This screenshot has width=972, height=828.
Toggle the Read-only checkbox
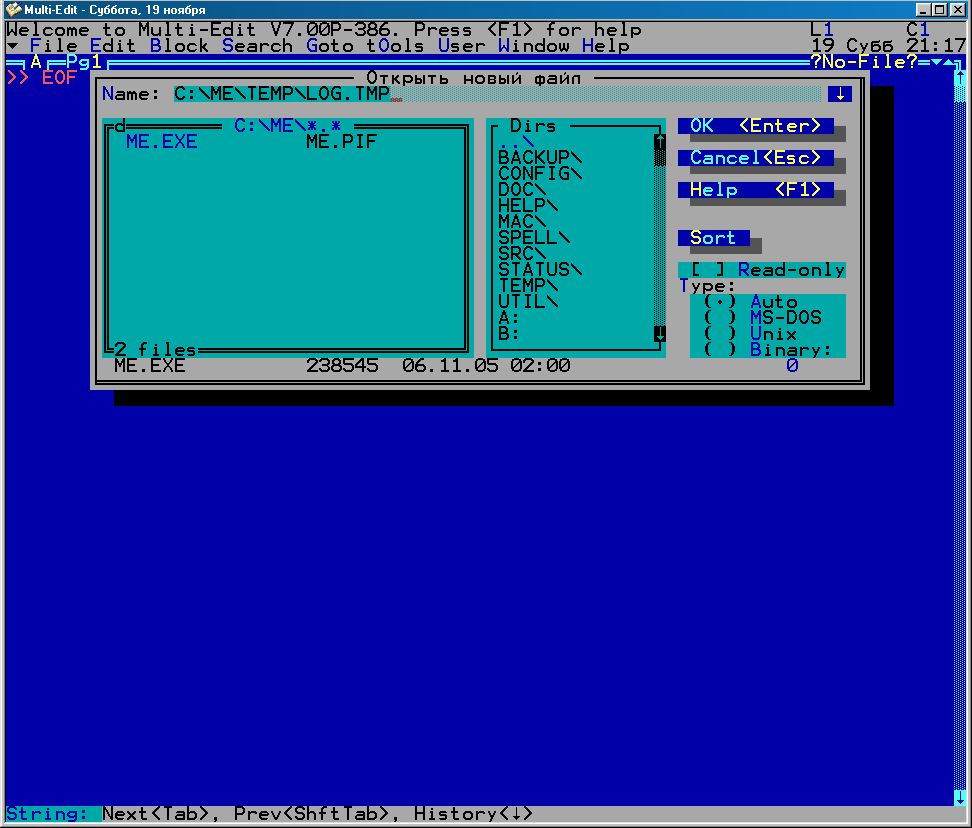[x=708, y=270]
